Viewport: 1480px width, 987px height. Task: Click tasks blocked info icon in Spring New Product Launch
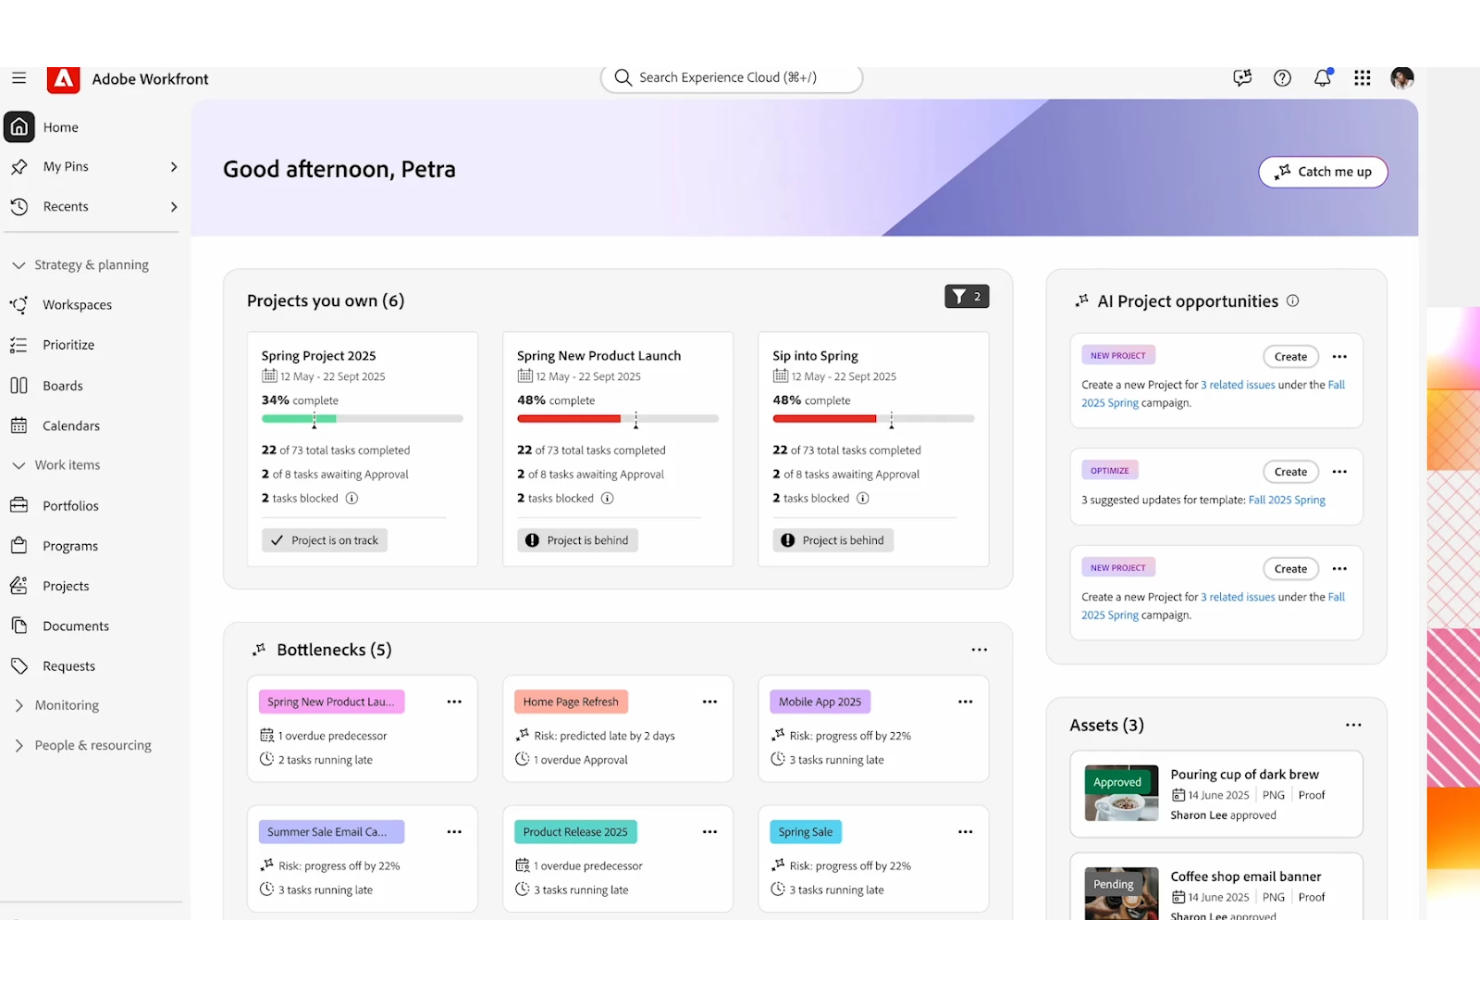pos(607,498)
